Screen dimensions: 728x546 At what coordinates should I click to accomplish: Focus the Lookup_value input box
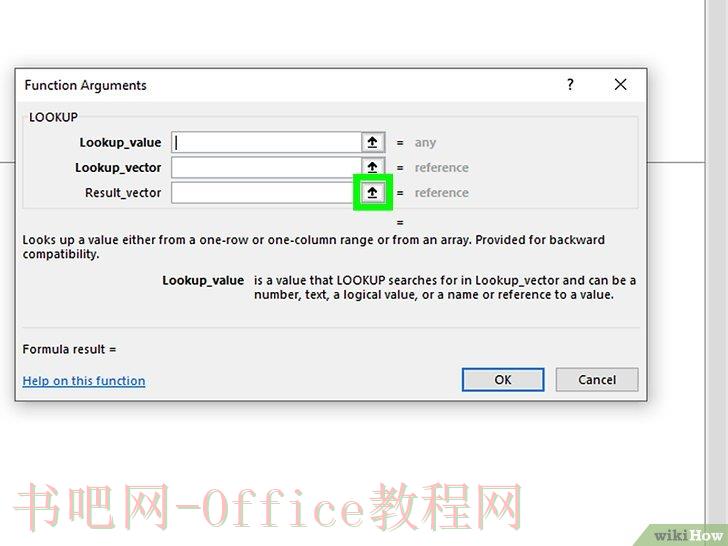tap(266, 143)
